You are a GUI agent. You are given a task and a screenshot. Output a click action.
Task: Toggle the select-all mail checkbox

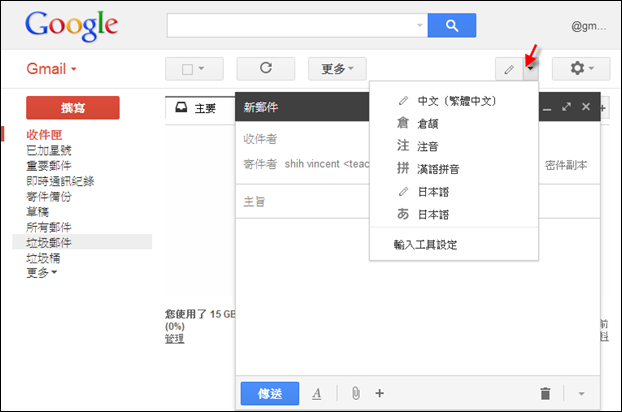coord(187,69)
